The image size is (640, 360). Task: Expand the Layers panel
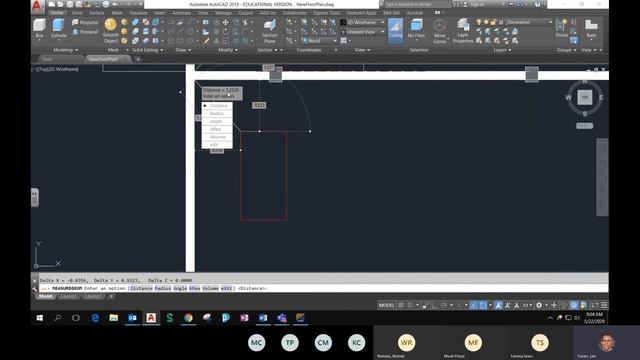[x=502, y=50]
